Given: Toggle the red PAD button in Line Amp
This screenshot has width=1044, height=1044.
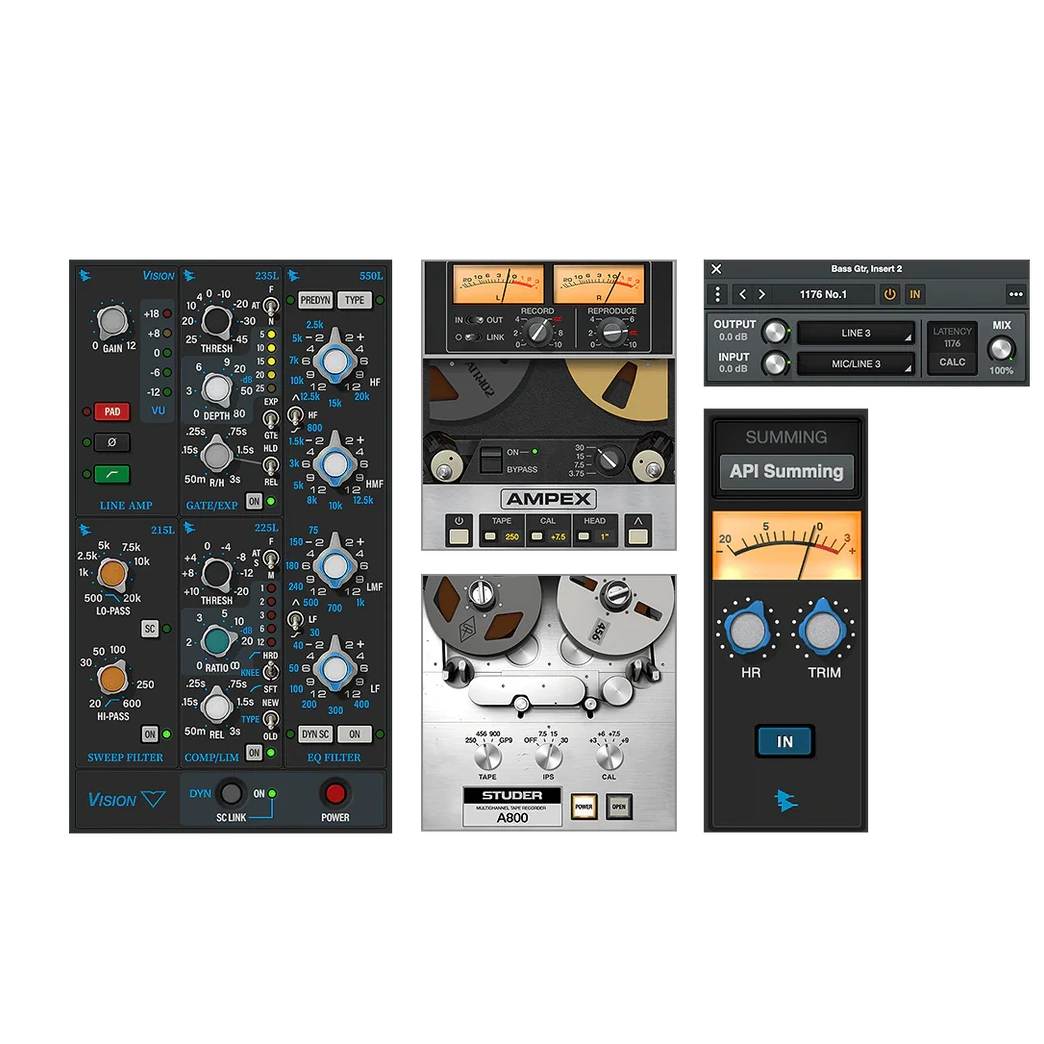Looking at the screenshot, I should pos(112,411).
